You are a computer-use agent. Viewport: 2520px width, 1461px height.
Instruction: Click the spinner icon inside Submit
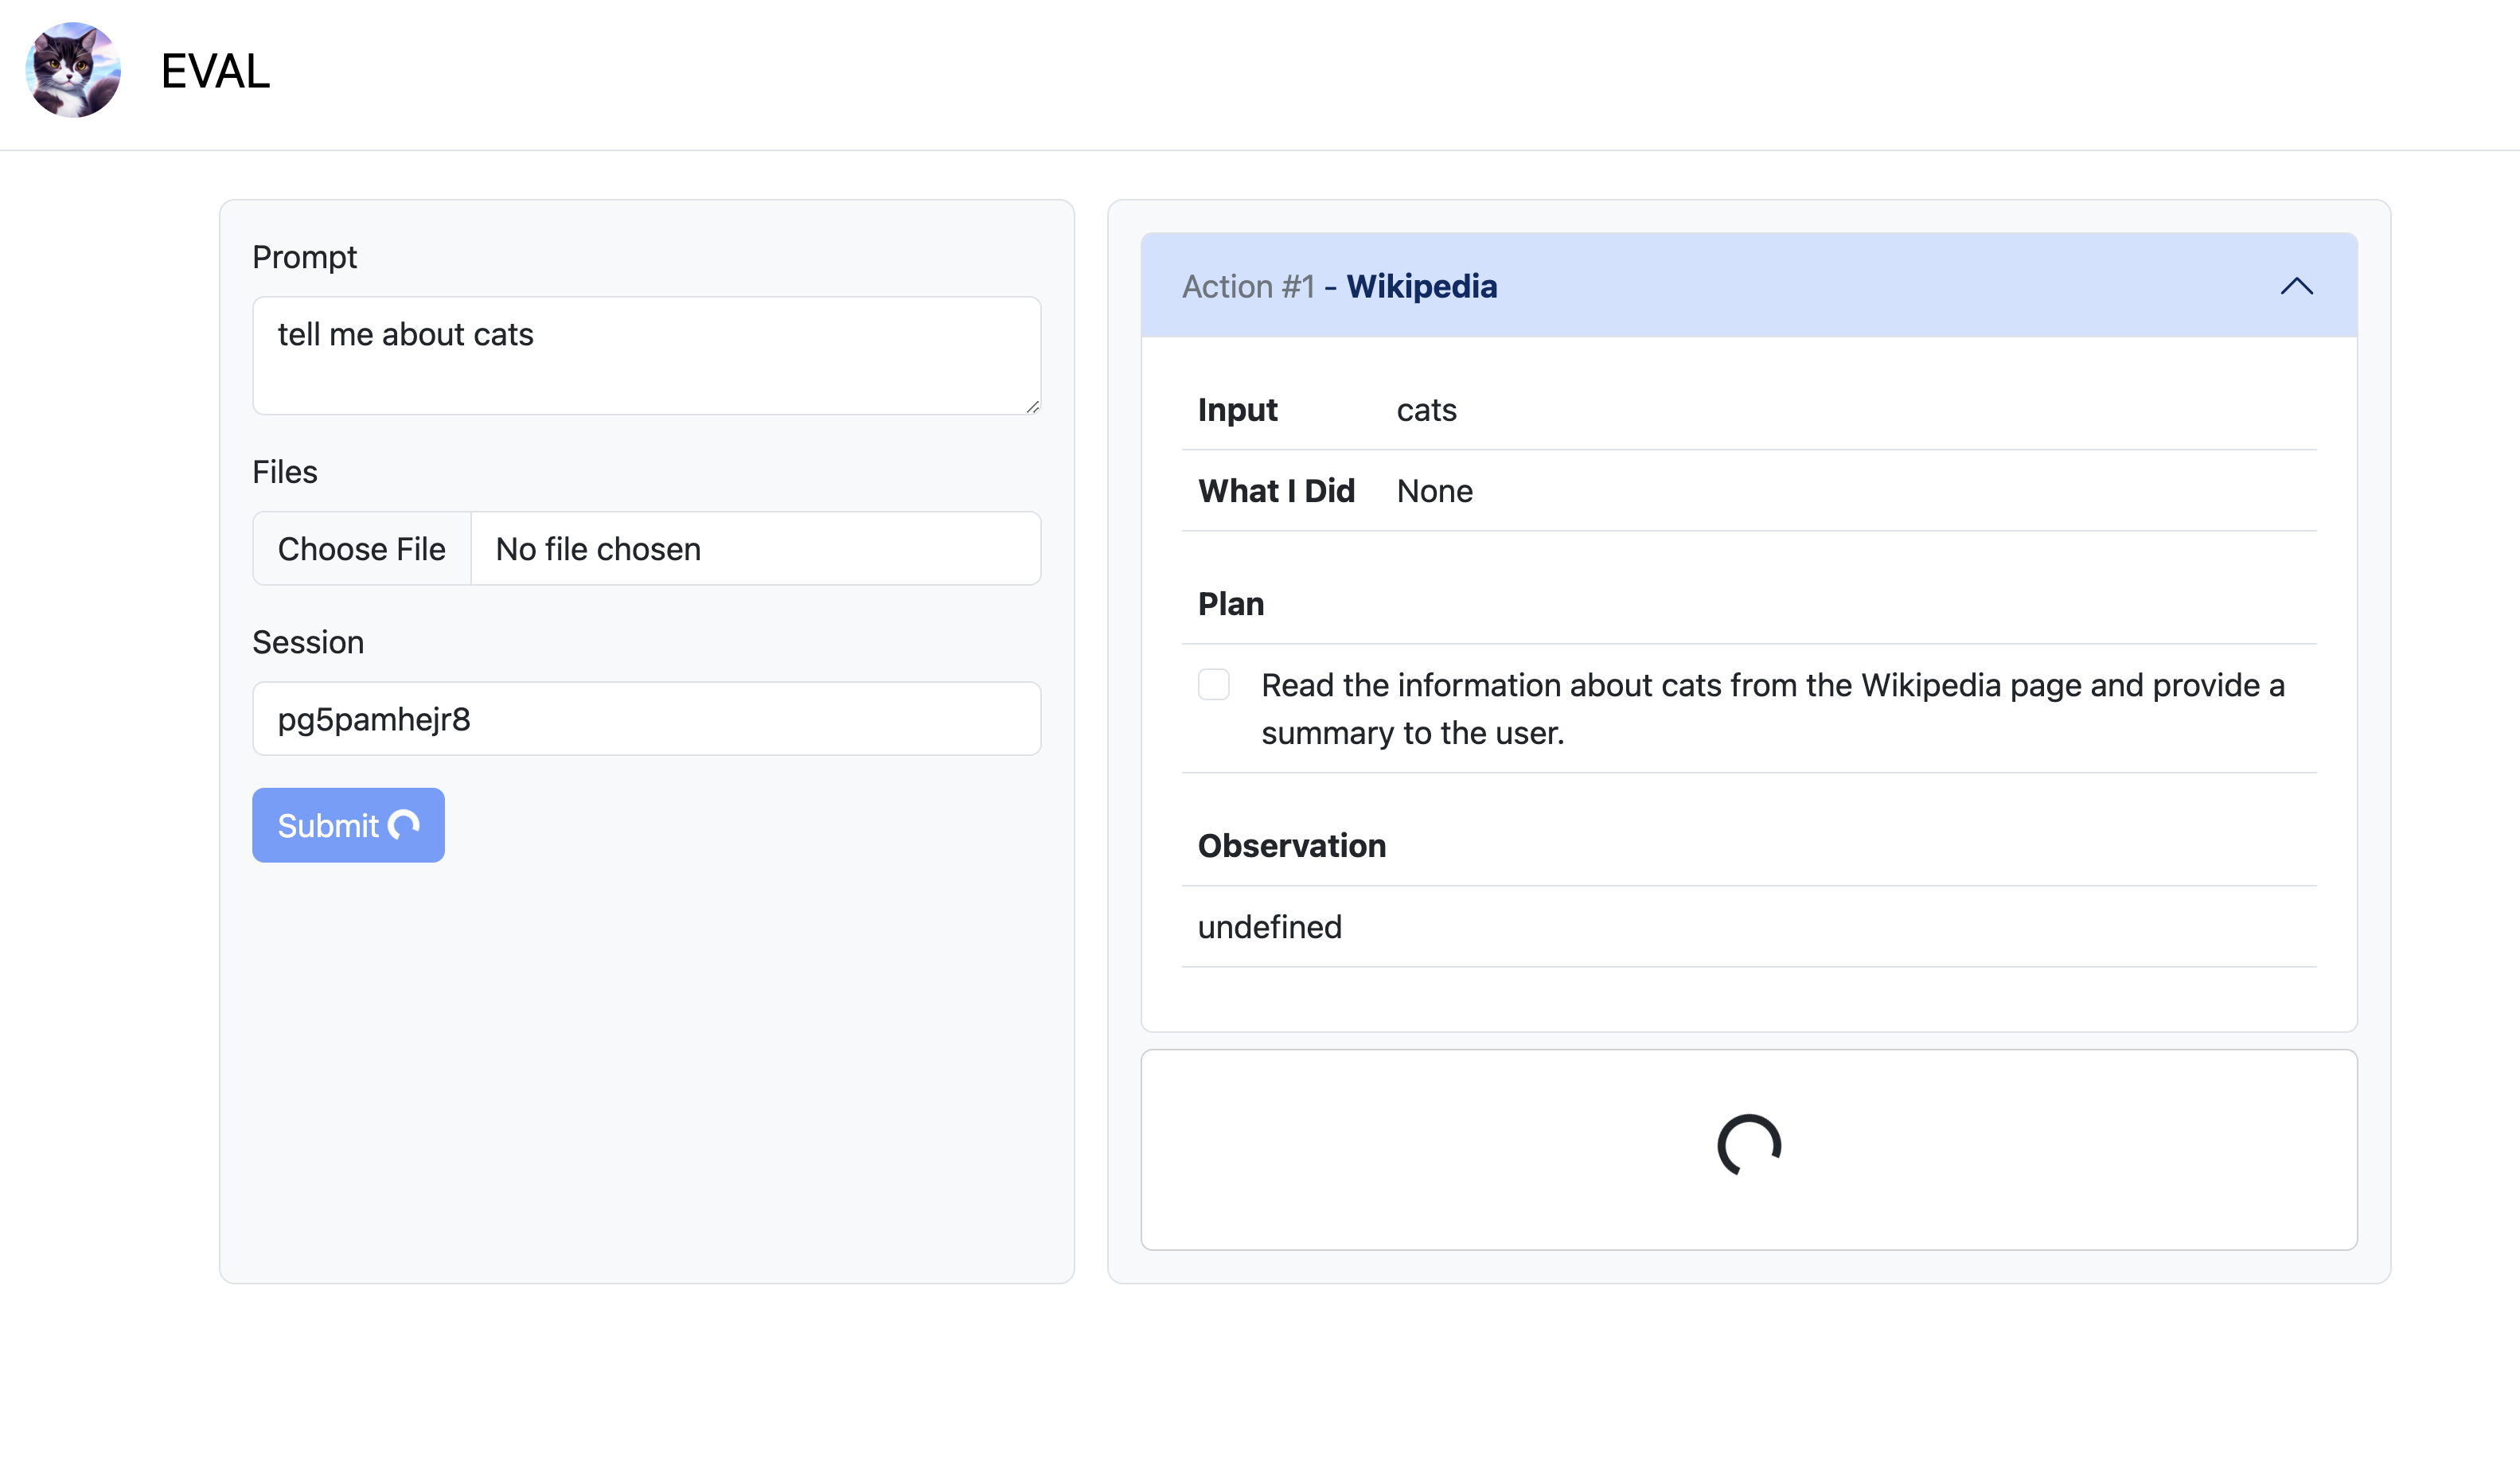click(x=404, y=825)
